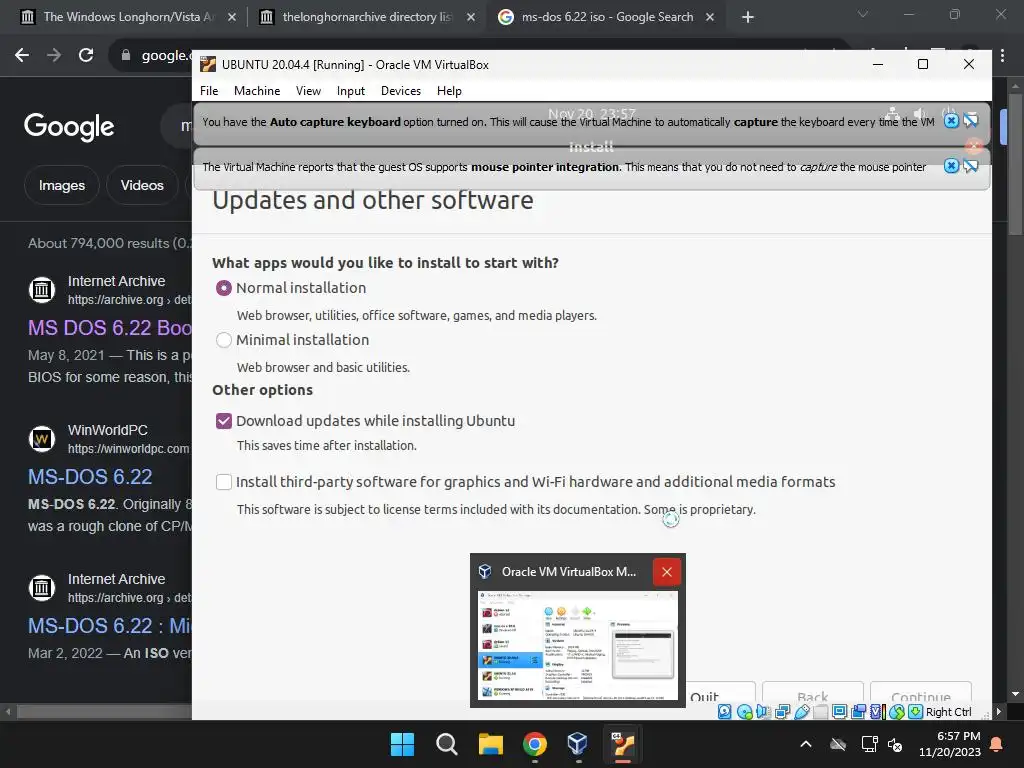Open Google Videos filter

tap(142, 185)
